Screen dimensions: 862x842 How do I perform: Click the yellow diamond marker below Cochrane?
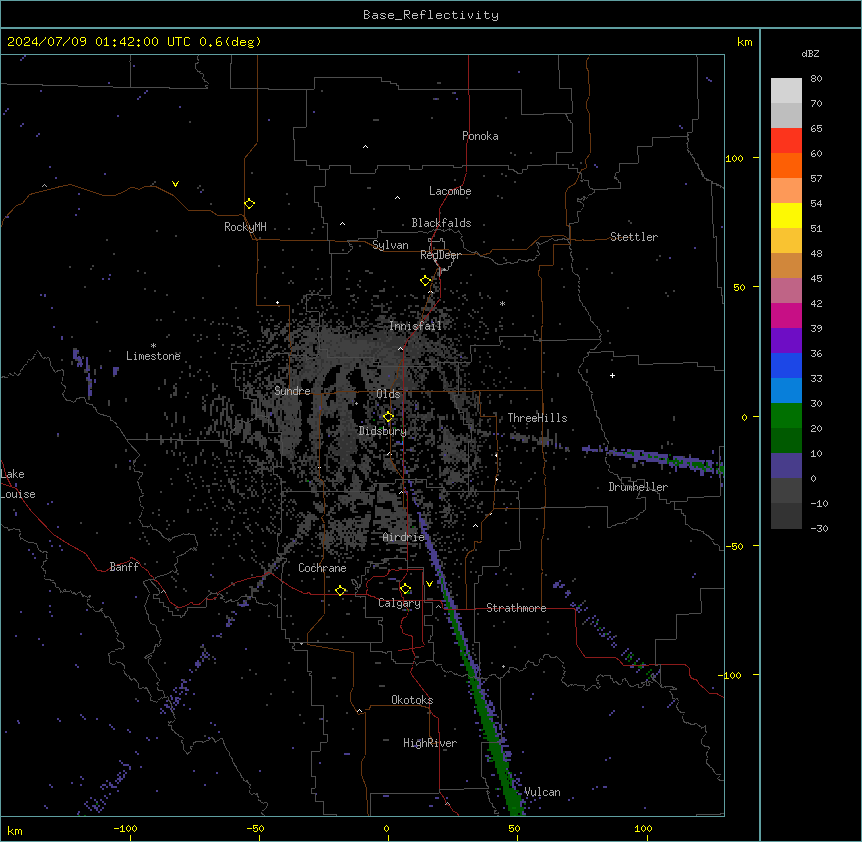pyautogui.click(x=340, y=590)
